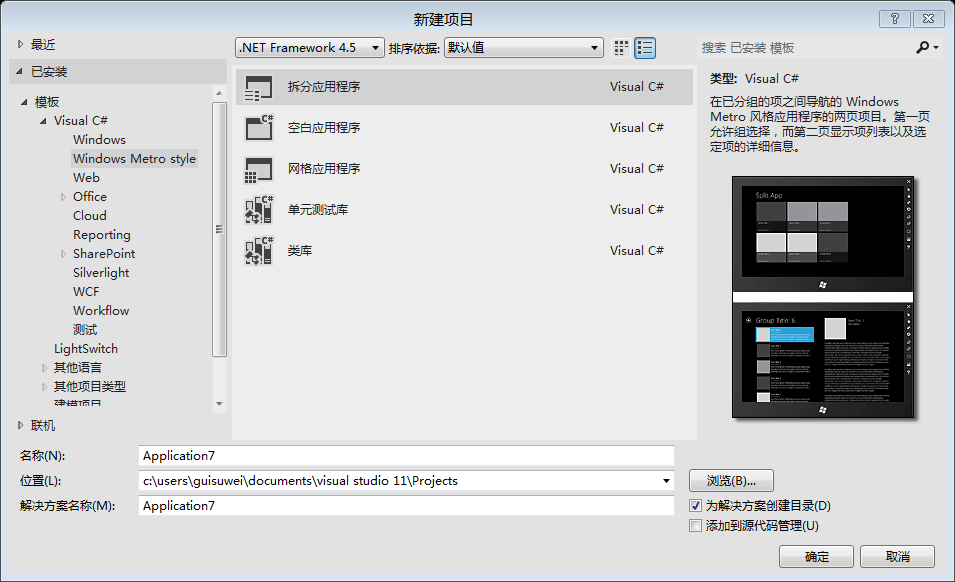Switch to medium icons list view
Image resolution: width=955 pixels, height=582 pixels.
coord(645,48)
